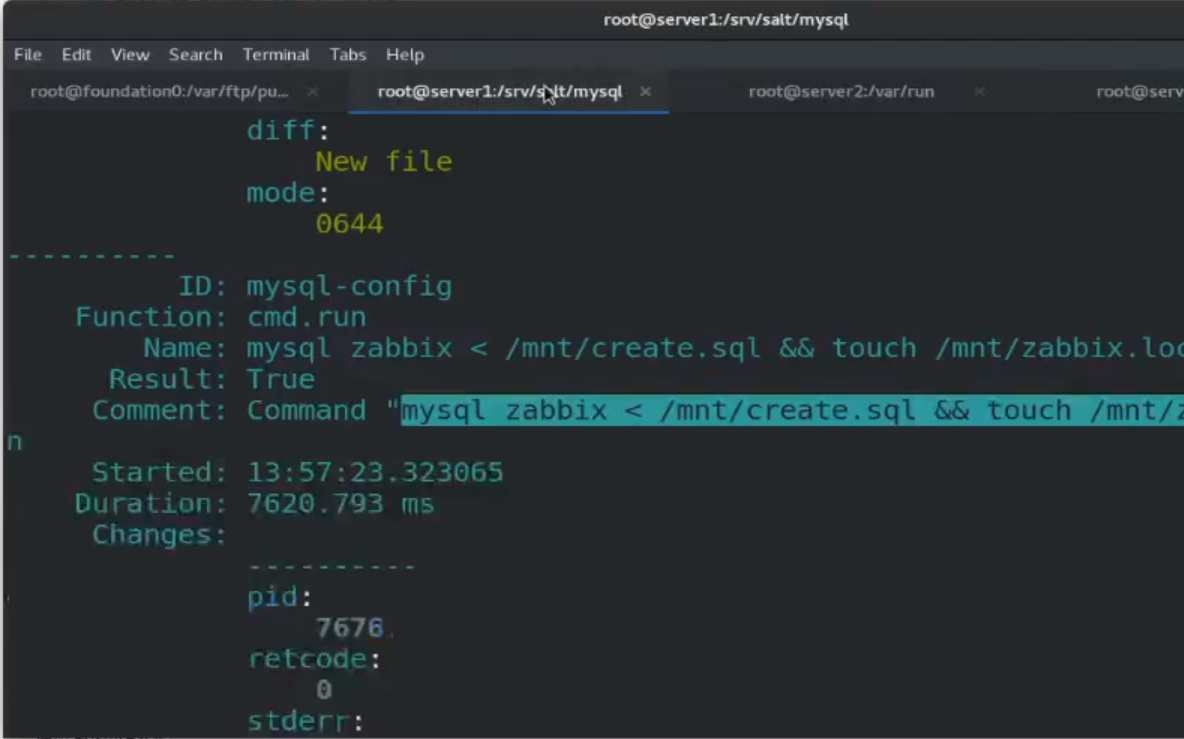Close the root@server2 tab

pos(979,91)
